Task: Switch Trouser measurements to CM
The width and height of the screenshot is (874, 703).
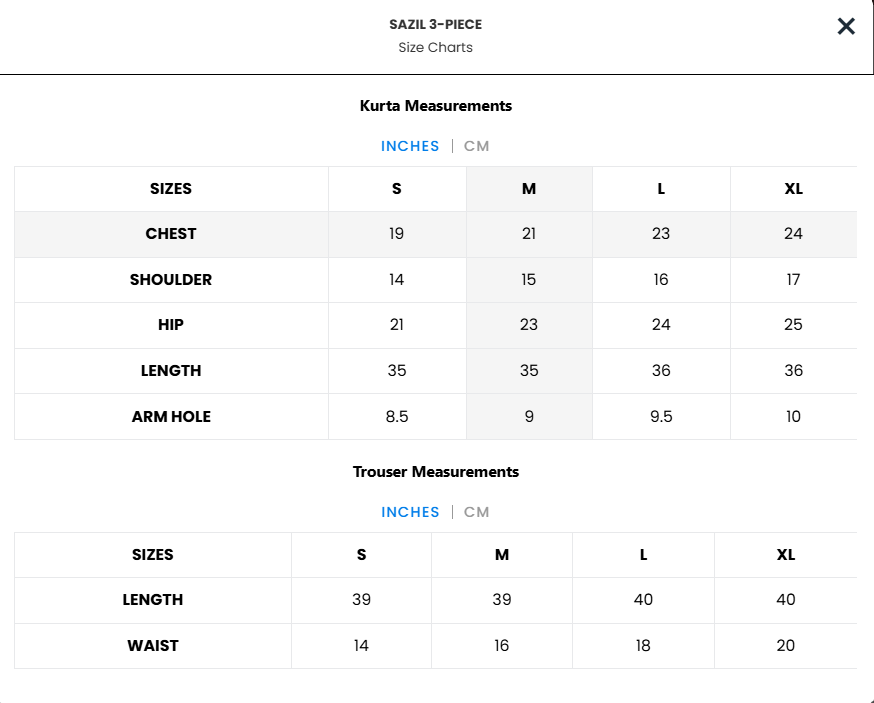Action: 477,512
